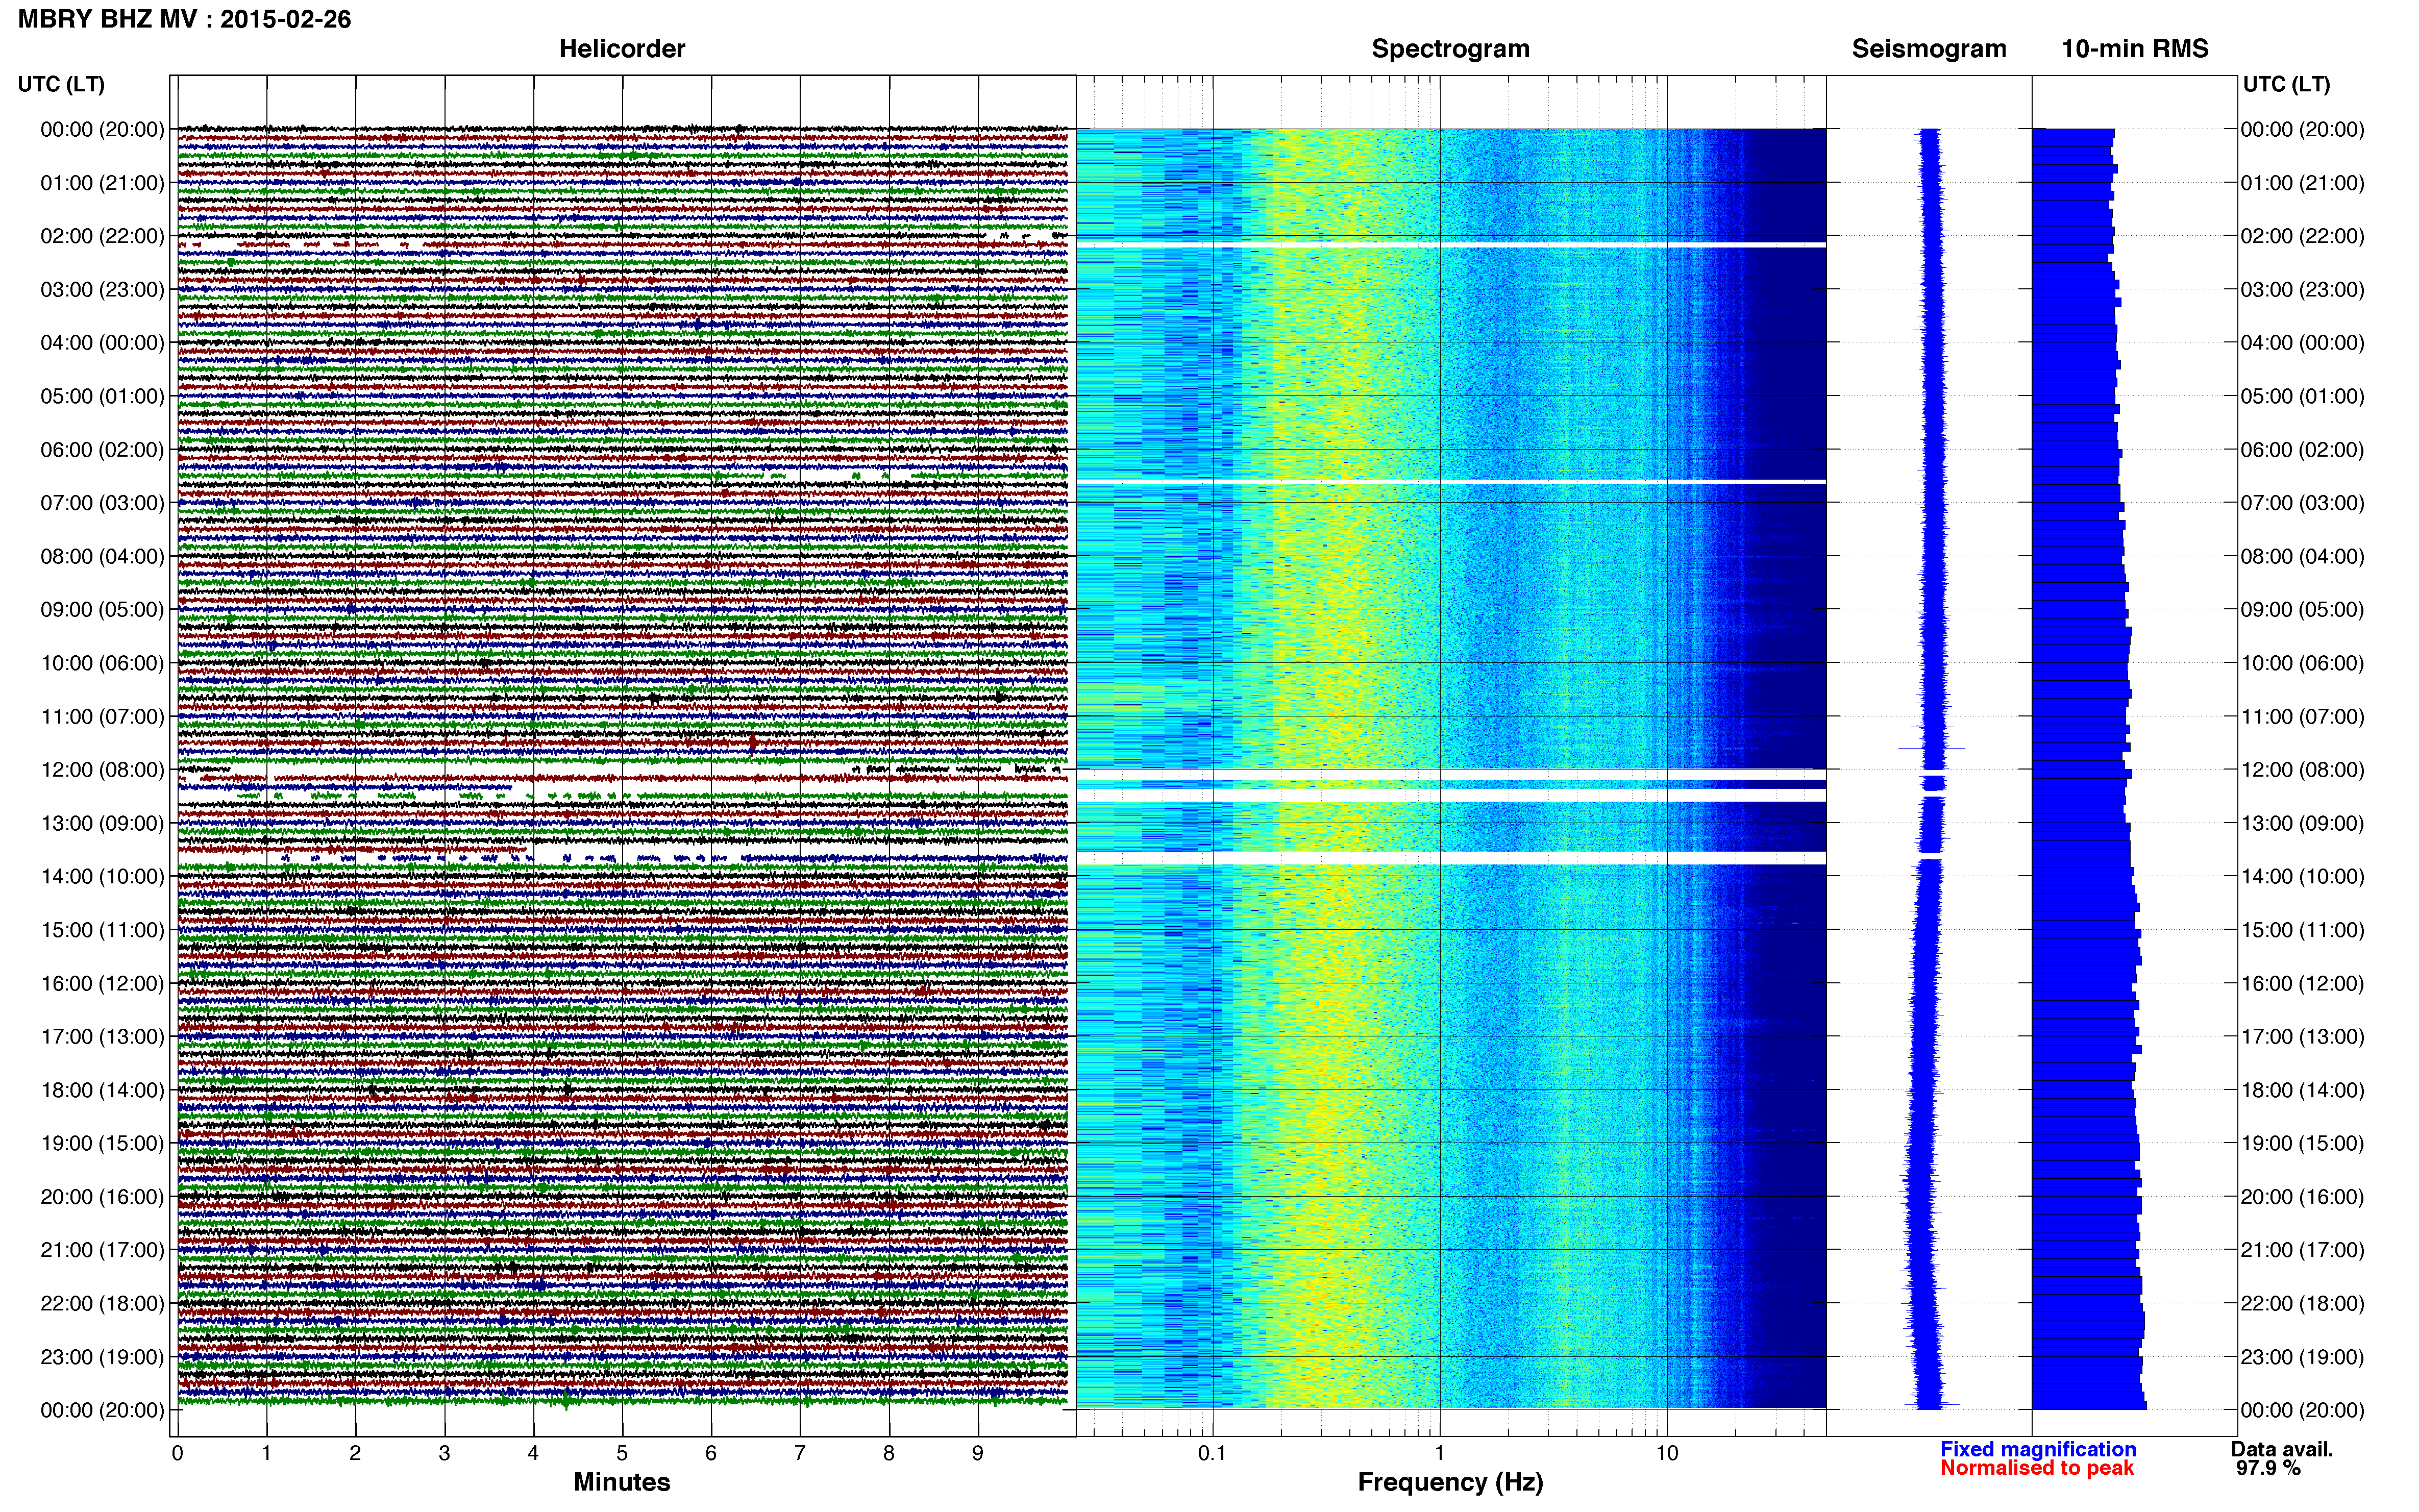Click the frequency tick label '1'
This screenshot has width=2419, height=1512.
pyautogui.click(x=1439, y=1453)
